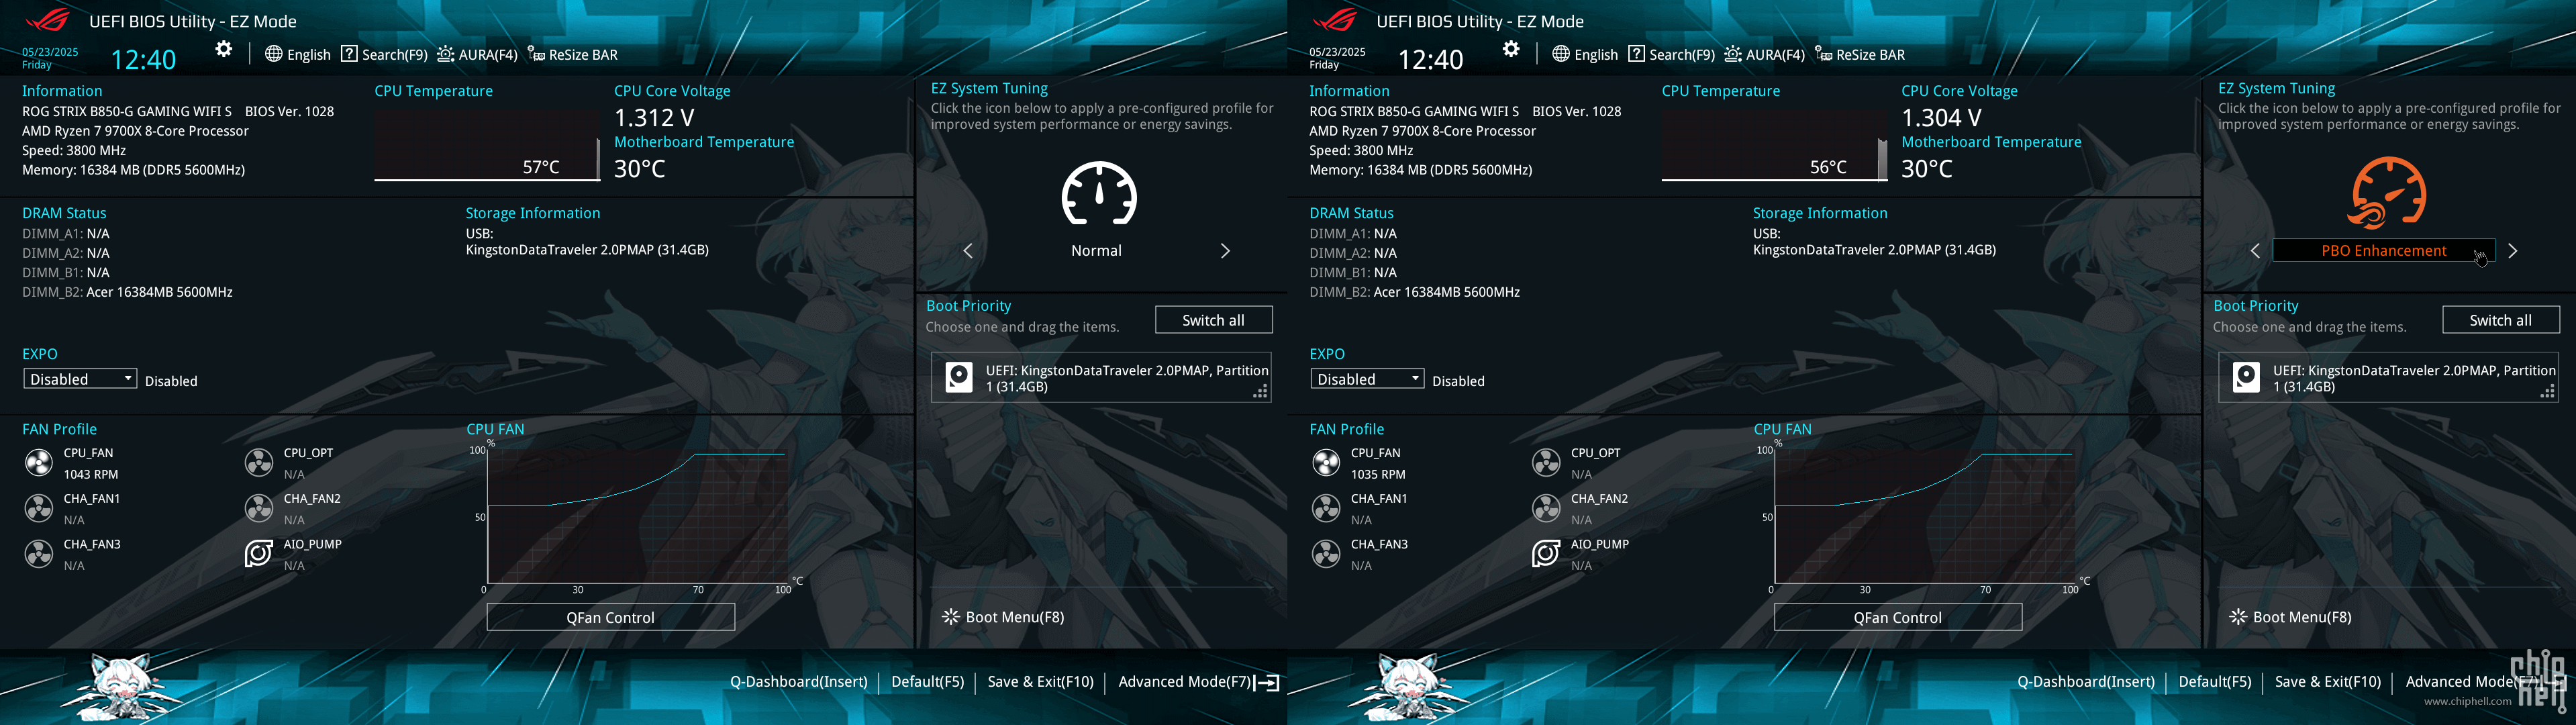This screenshot has width=2576, height=725.
Task: Click disk icon of left boot entry
Action: click(x=959, y=377)
